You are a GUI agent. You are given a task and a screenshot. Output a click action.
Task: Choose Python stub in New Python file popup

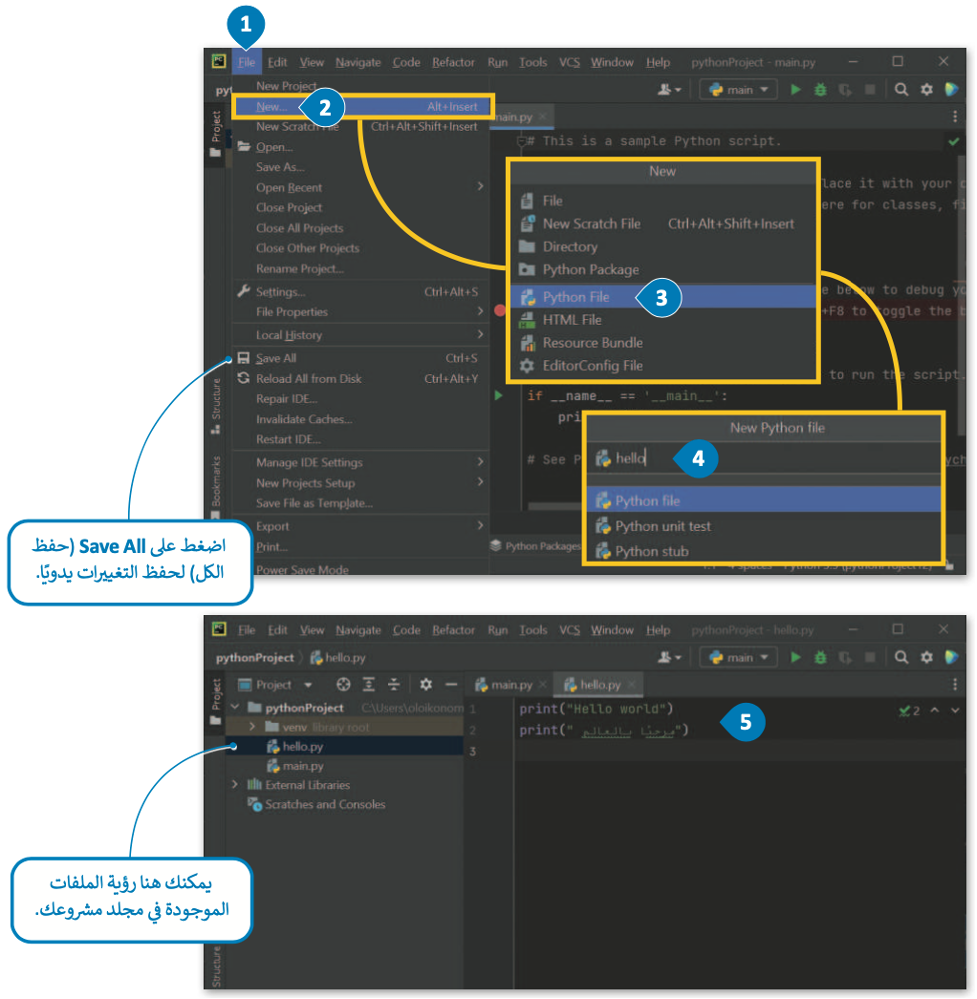pyautogui.click(x=764, y=552)
